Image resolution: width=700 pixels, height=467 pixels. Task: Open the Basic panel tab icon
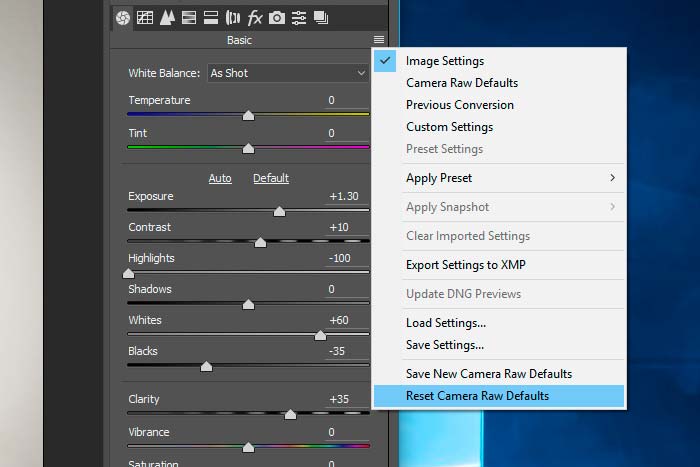[x=123, y=18]
